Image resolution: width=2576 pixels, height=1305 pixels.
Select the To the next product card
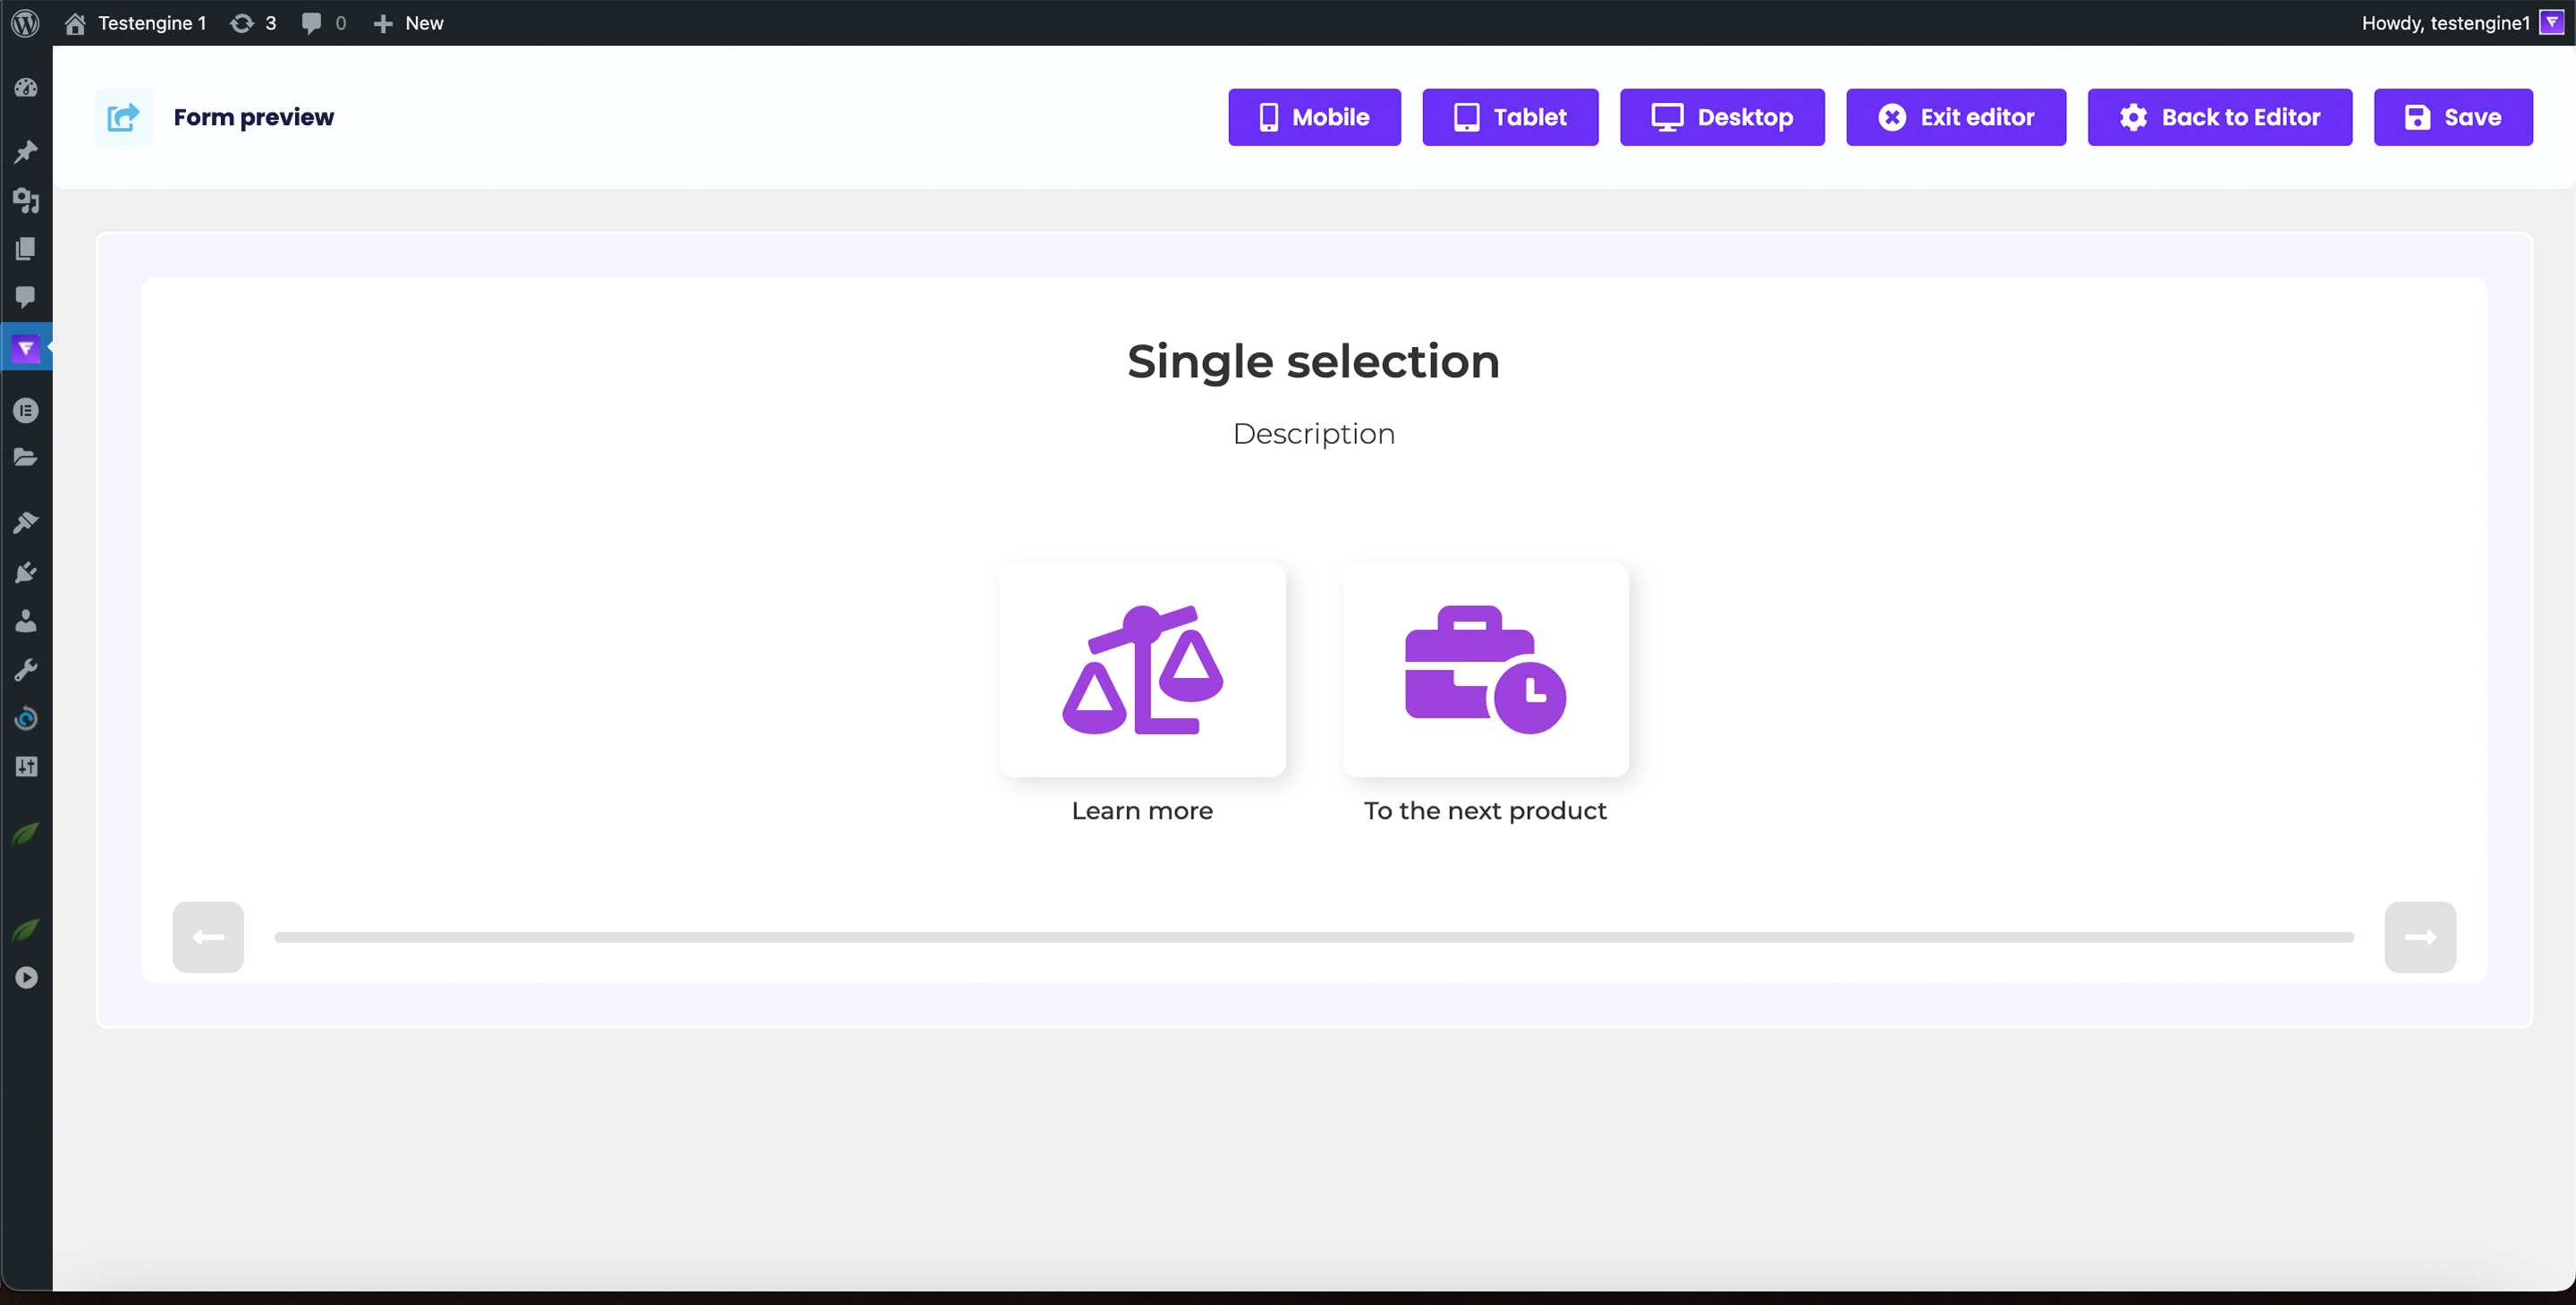click(1485, 669)
